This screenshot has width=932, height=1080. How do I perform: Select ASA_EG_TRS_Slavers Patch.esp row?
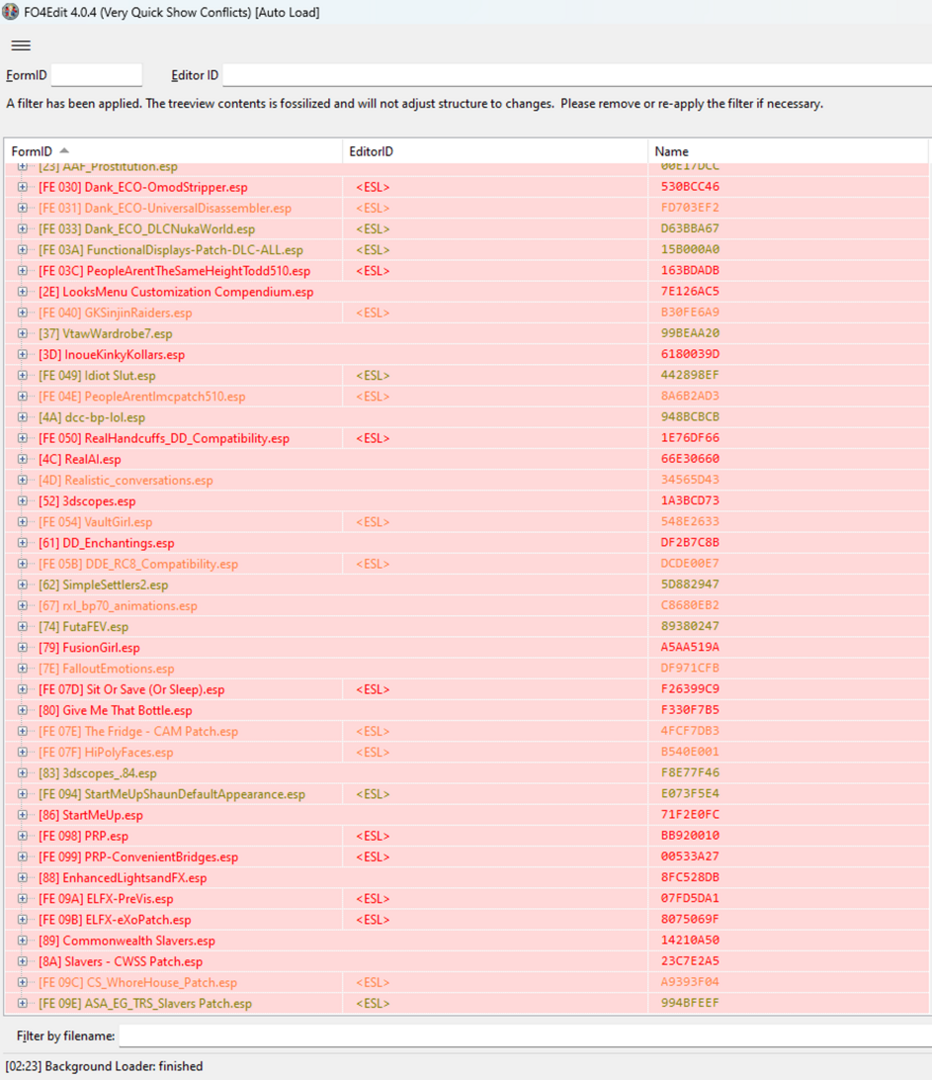click(x=466, y=1003)
